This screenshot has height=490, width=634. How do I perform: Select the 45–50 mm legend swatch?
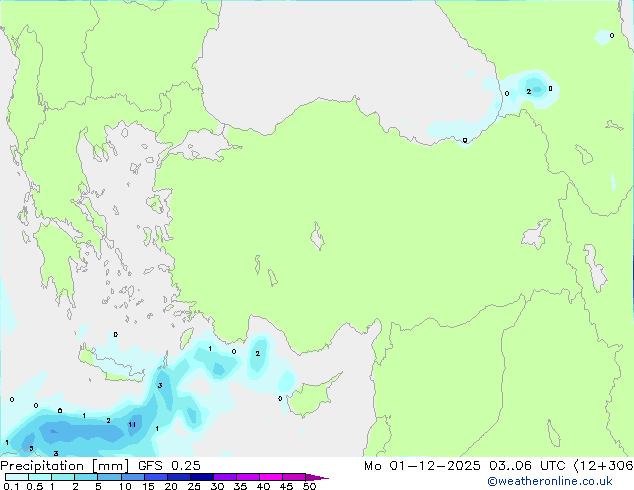click(x=294, y=477)
